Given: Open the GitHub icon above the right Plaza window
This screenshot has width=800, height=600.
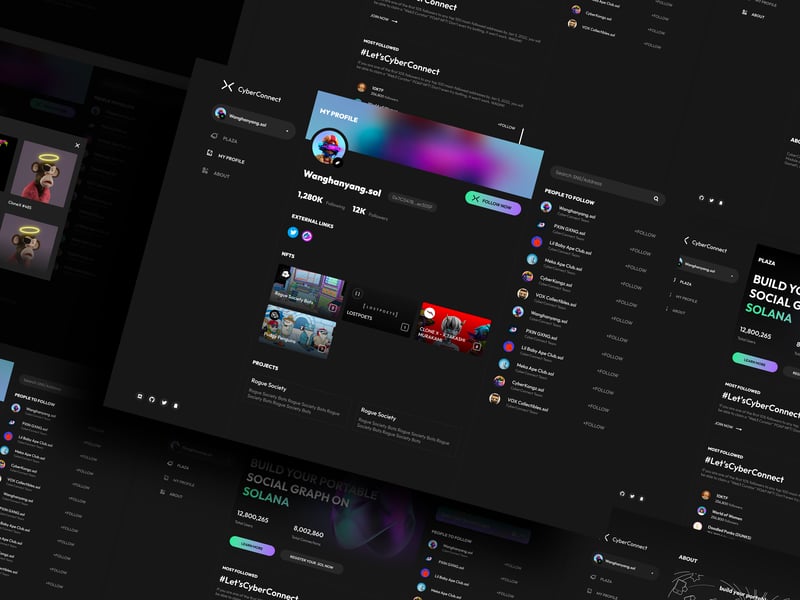Looking at the screenshot, I should point(702,197).
